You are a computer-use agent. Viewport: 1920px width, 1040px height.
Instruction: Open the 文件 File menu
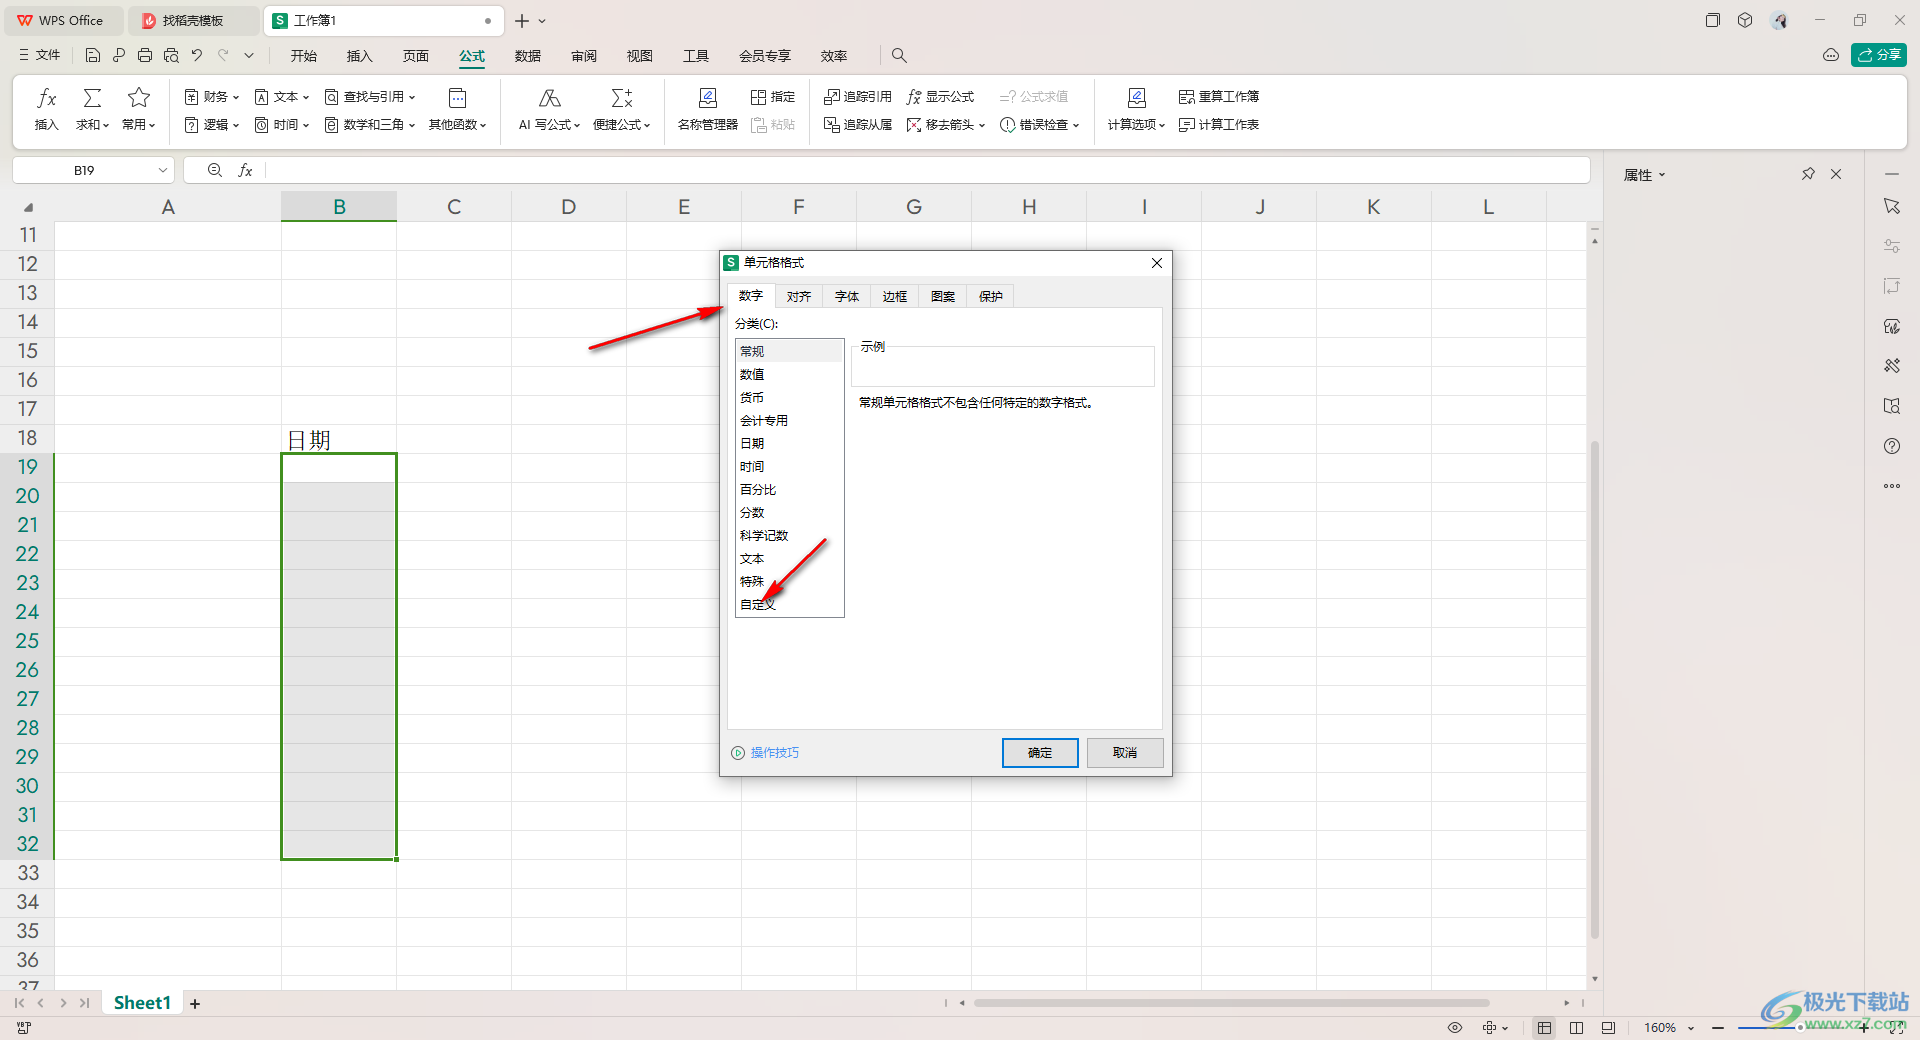(40, 55)
